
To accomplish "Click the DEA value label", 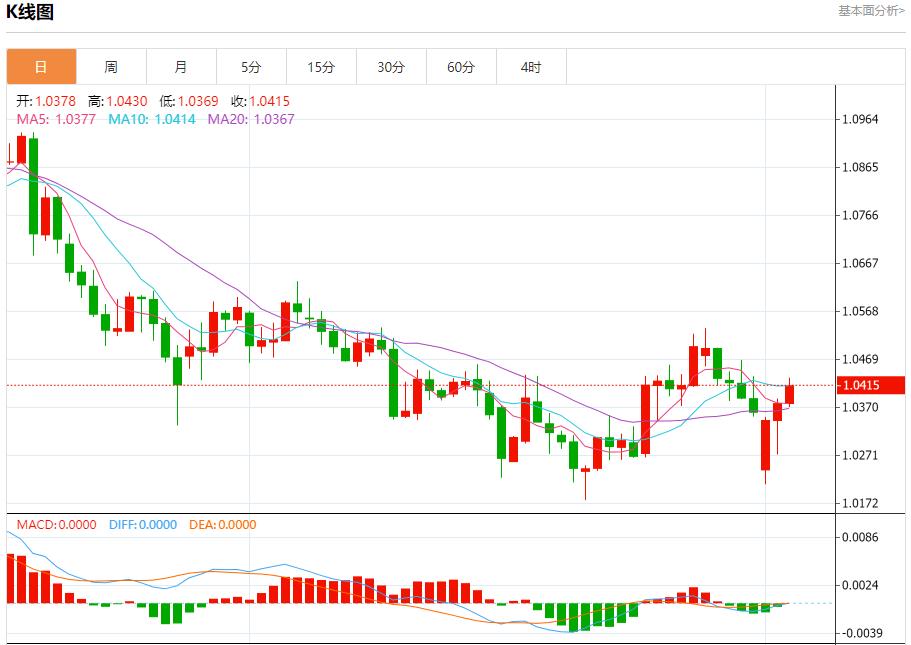I will (223, 524).
